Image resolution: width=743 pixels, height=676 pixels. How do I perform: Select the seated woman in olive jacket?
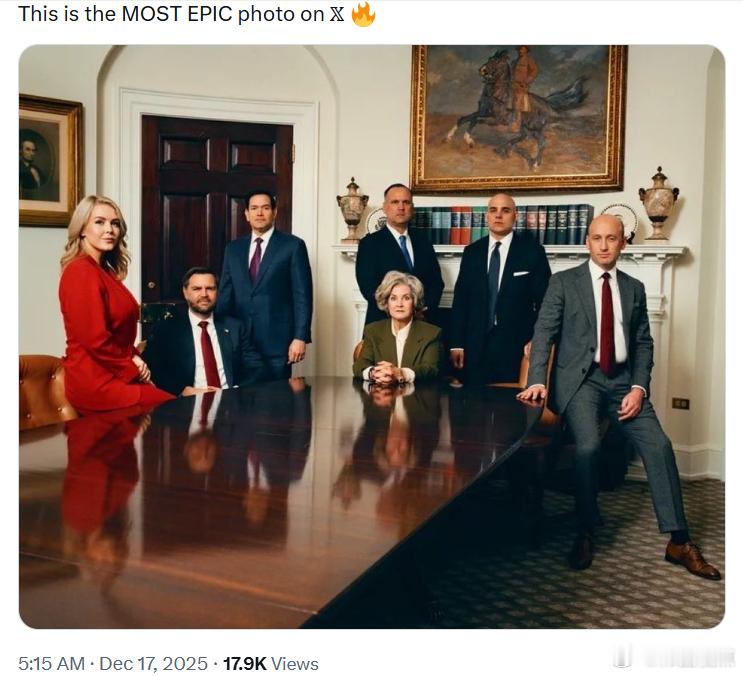(399, 328)
